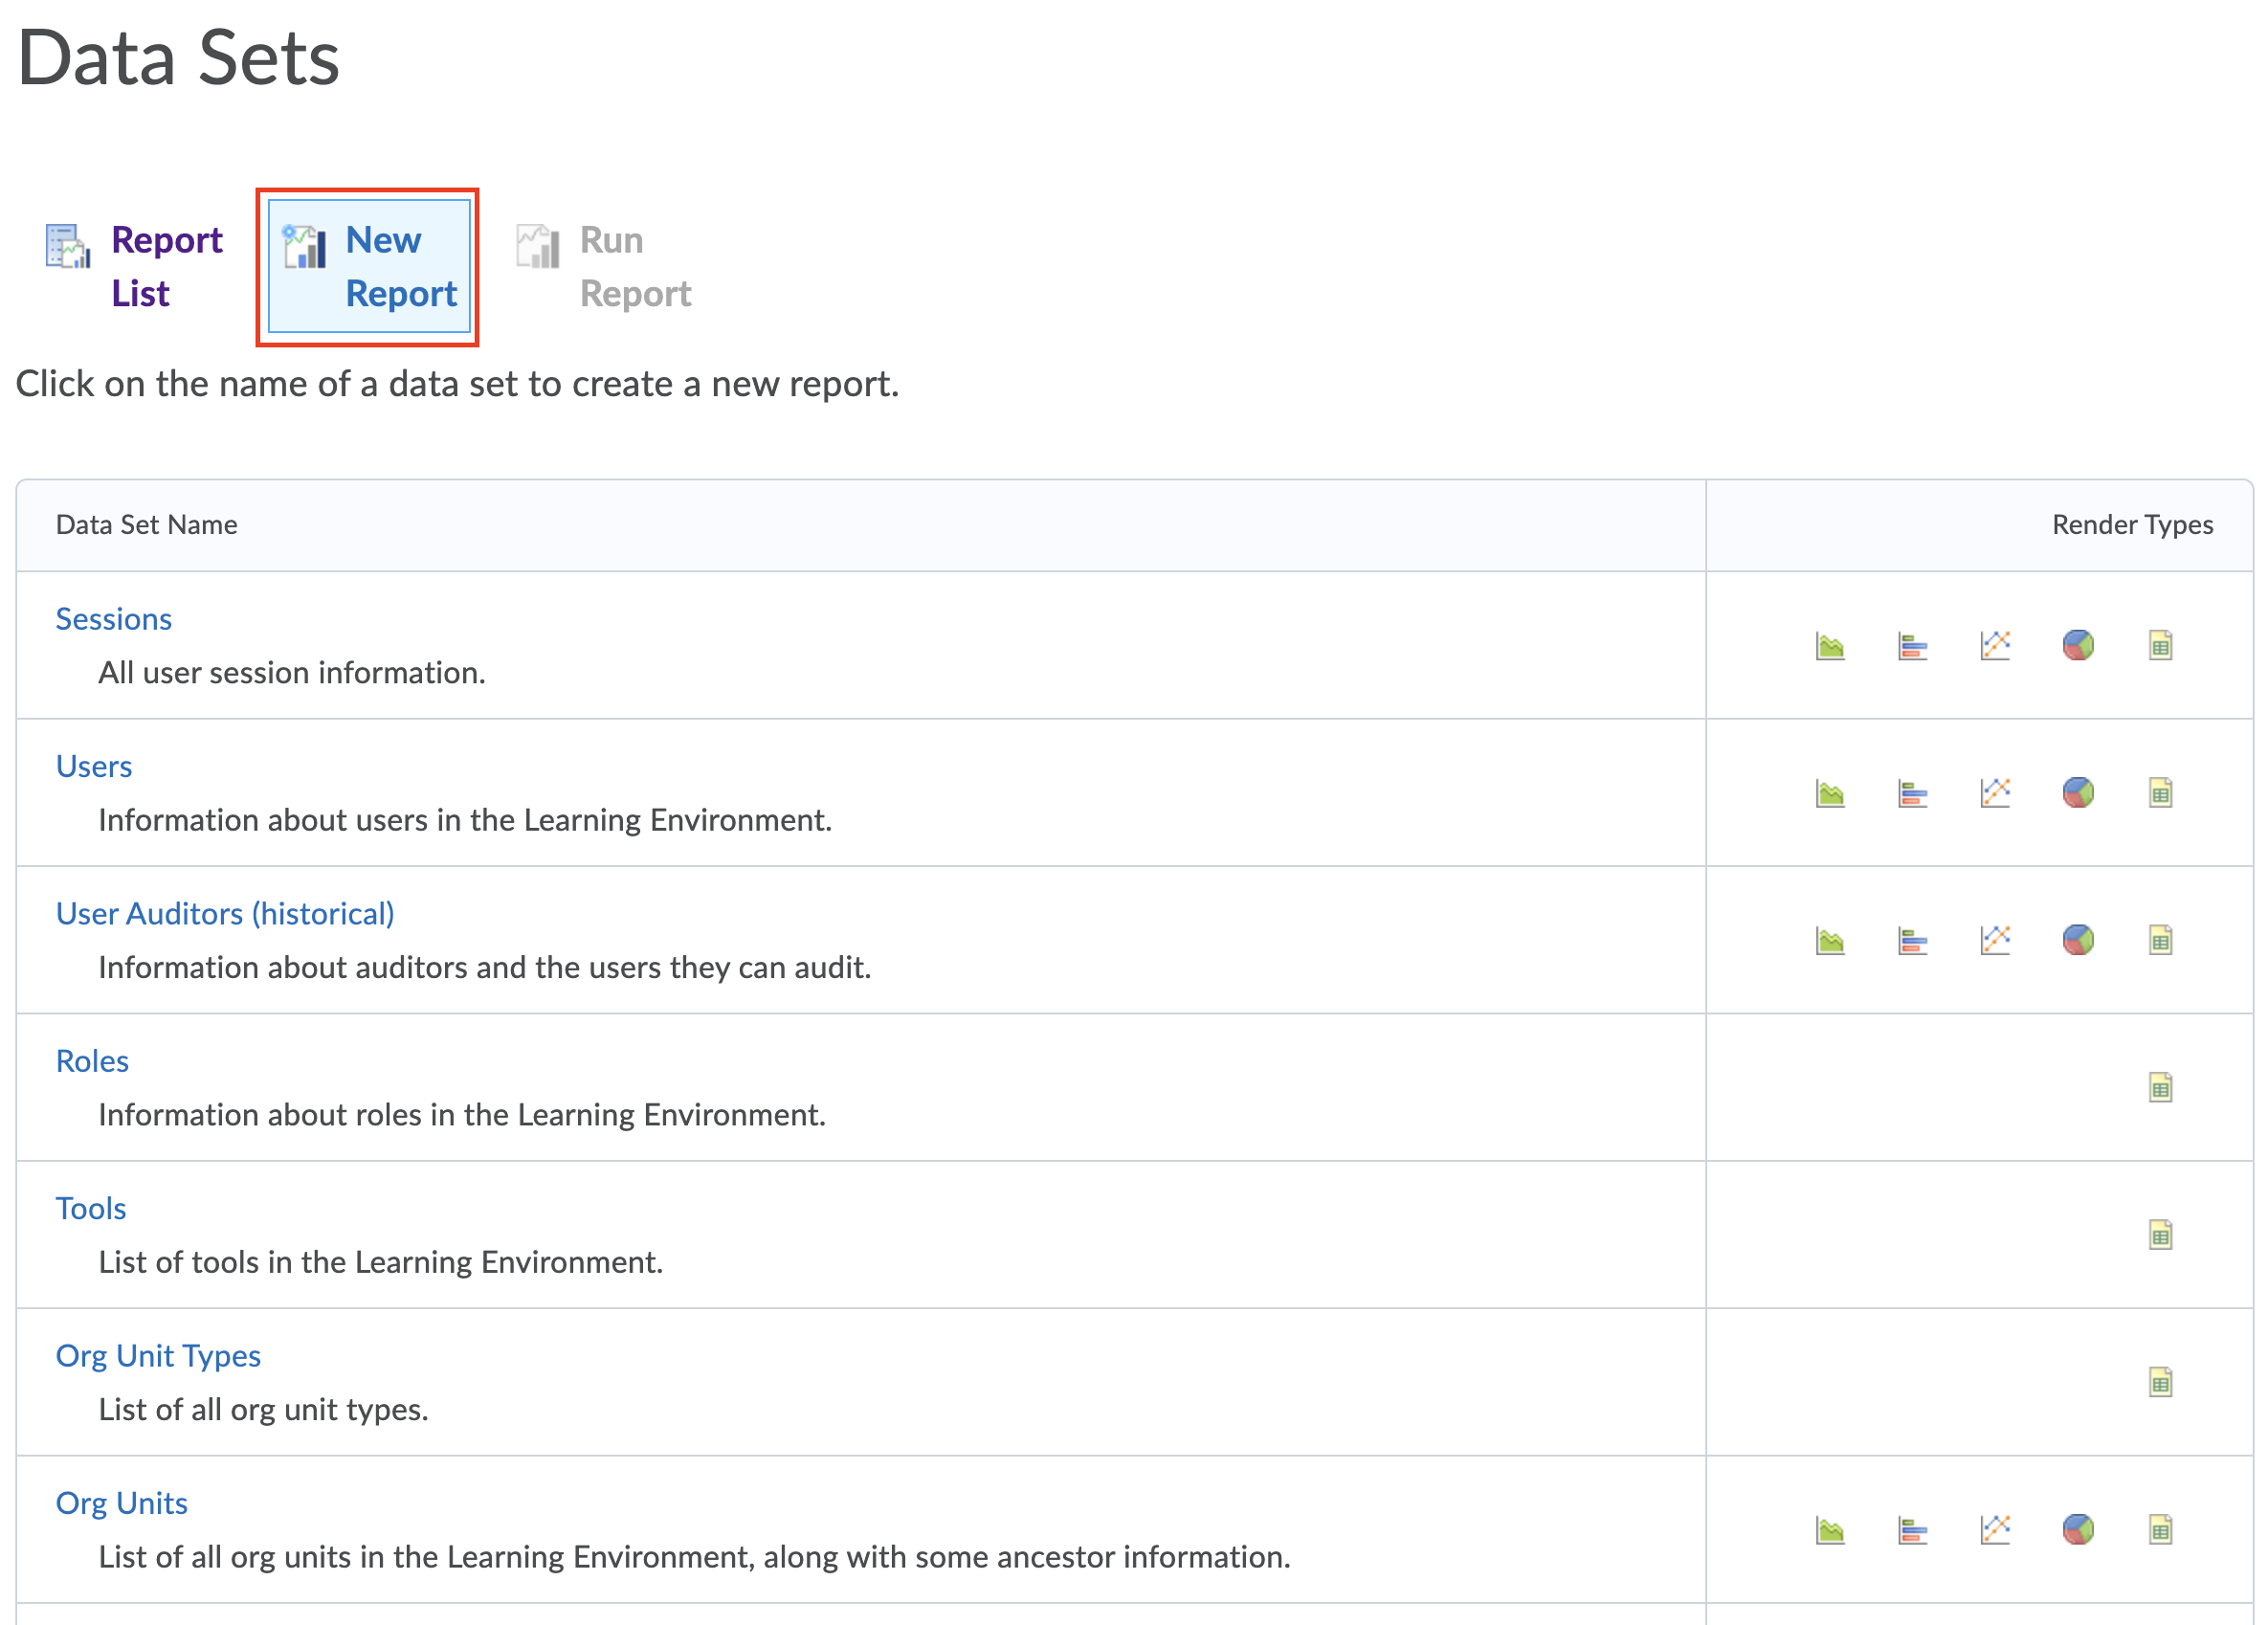Open User Auditors (historical) data set

coord(225,913)
